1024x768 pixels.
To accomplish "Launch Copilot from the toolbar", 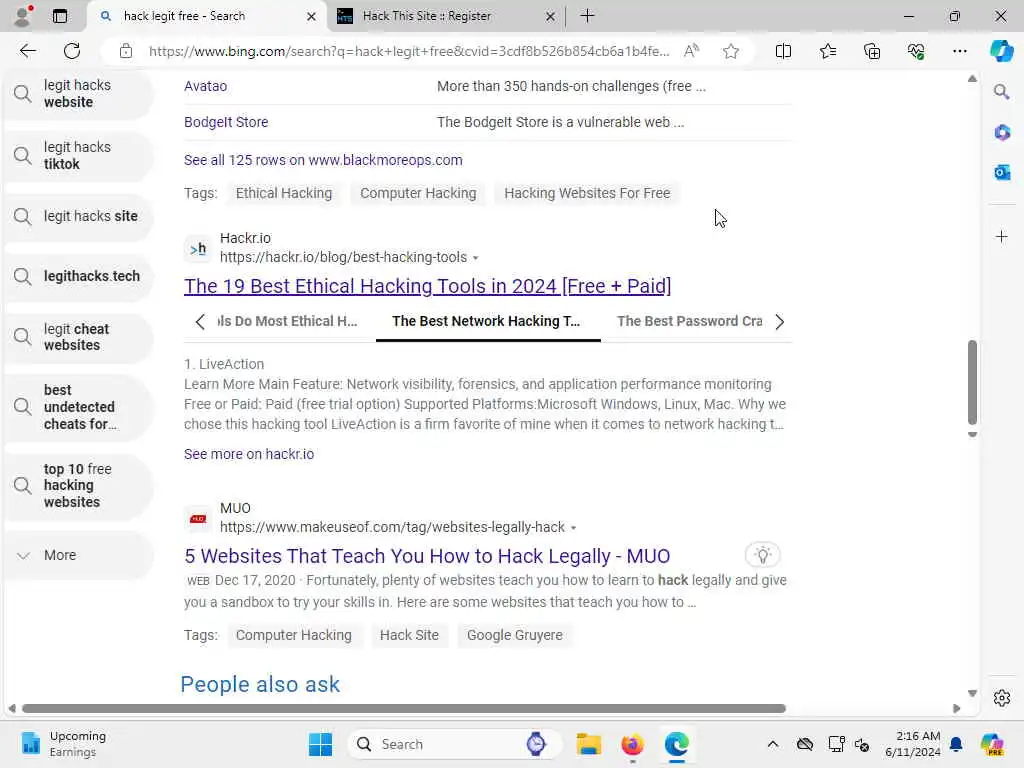I will tap(1002, 51).
